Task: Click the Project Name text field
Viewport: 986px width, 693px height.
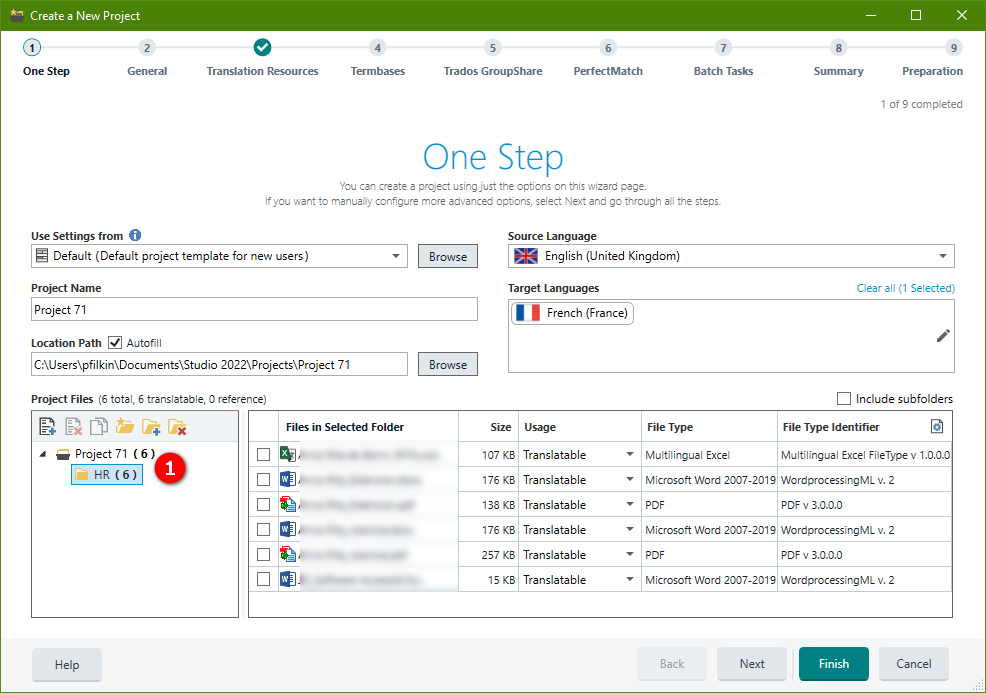Action: point(254,309)
